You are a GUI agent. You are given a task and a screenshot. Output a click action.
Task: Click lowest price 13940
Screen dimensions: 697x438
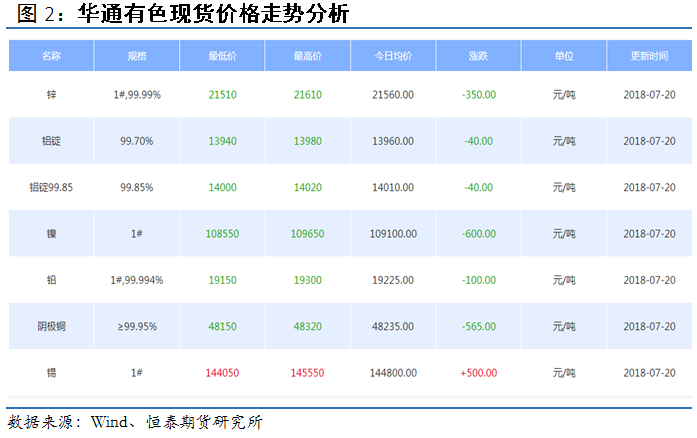tap(223, 141)
